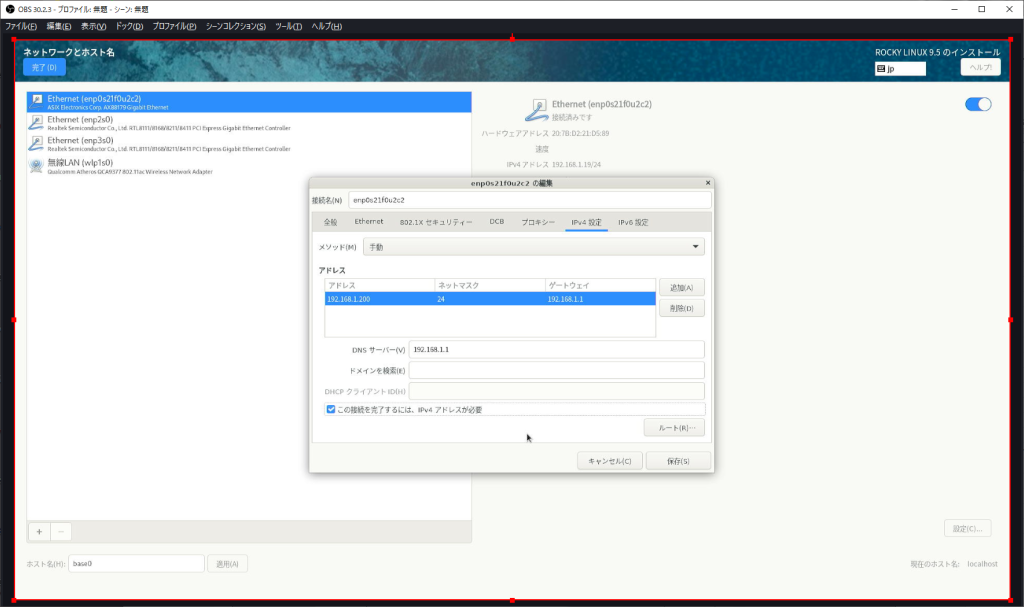This screenshot has width=1024, height=607.
Task: Click the keyboard layout jp indicator
Action: [x=900, y=69]
